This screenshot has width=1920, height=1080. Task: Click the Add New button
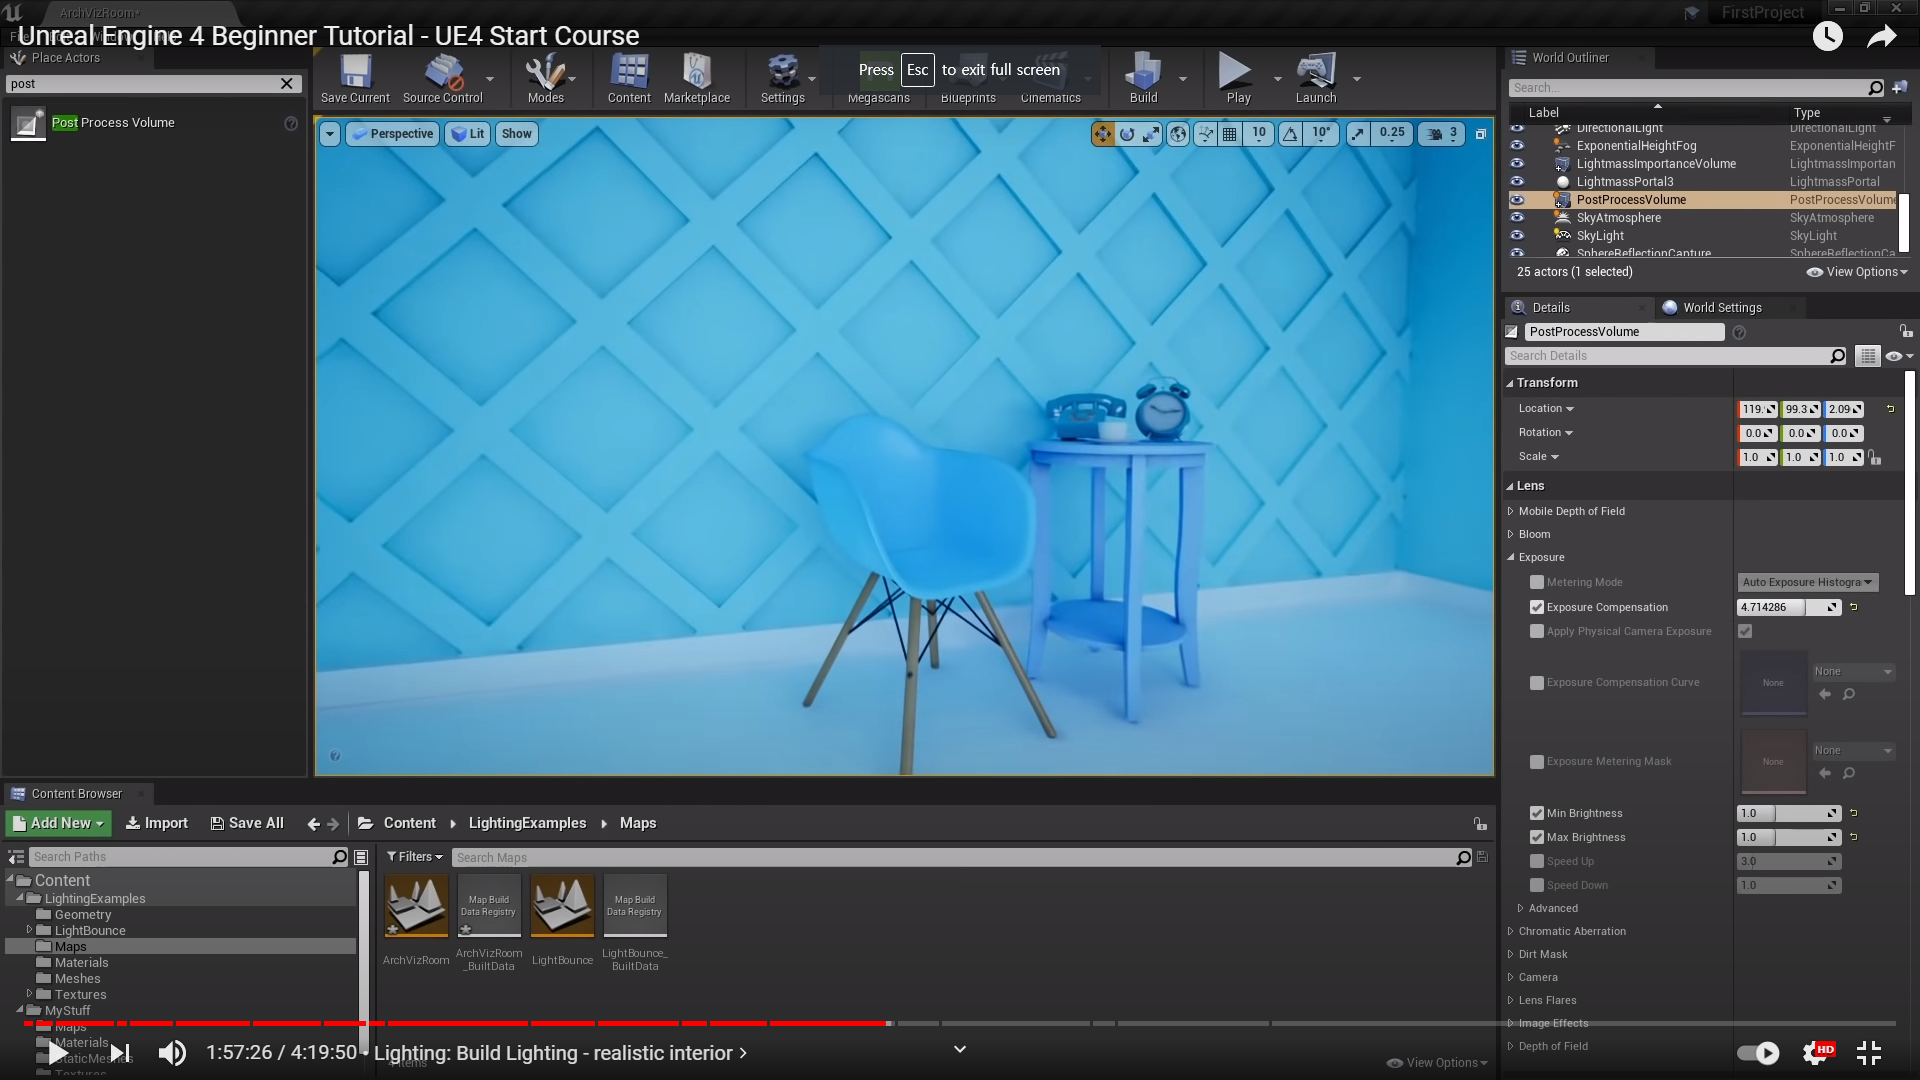[x=58, y=823]
